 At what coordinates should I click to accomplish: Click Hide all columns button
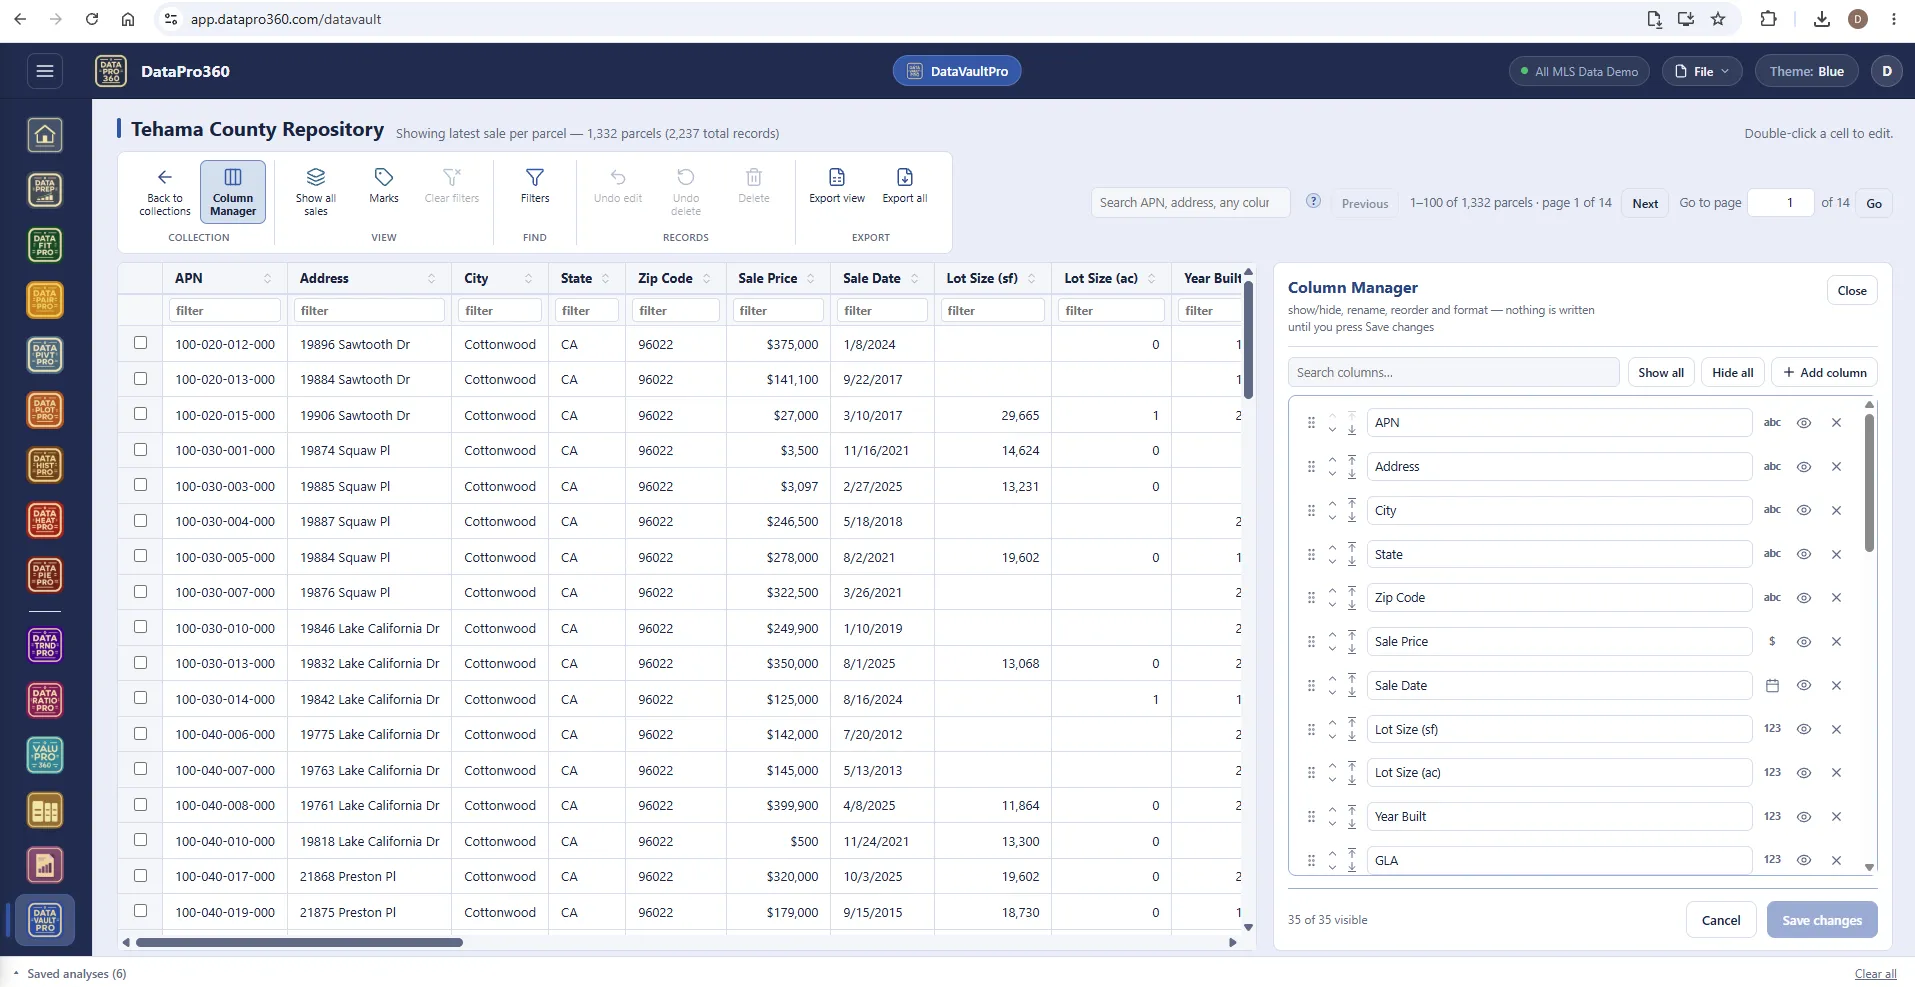pyautogui.click(x=1732, y=372)
